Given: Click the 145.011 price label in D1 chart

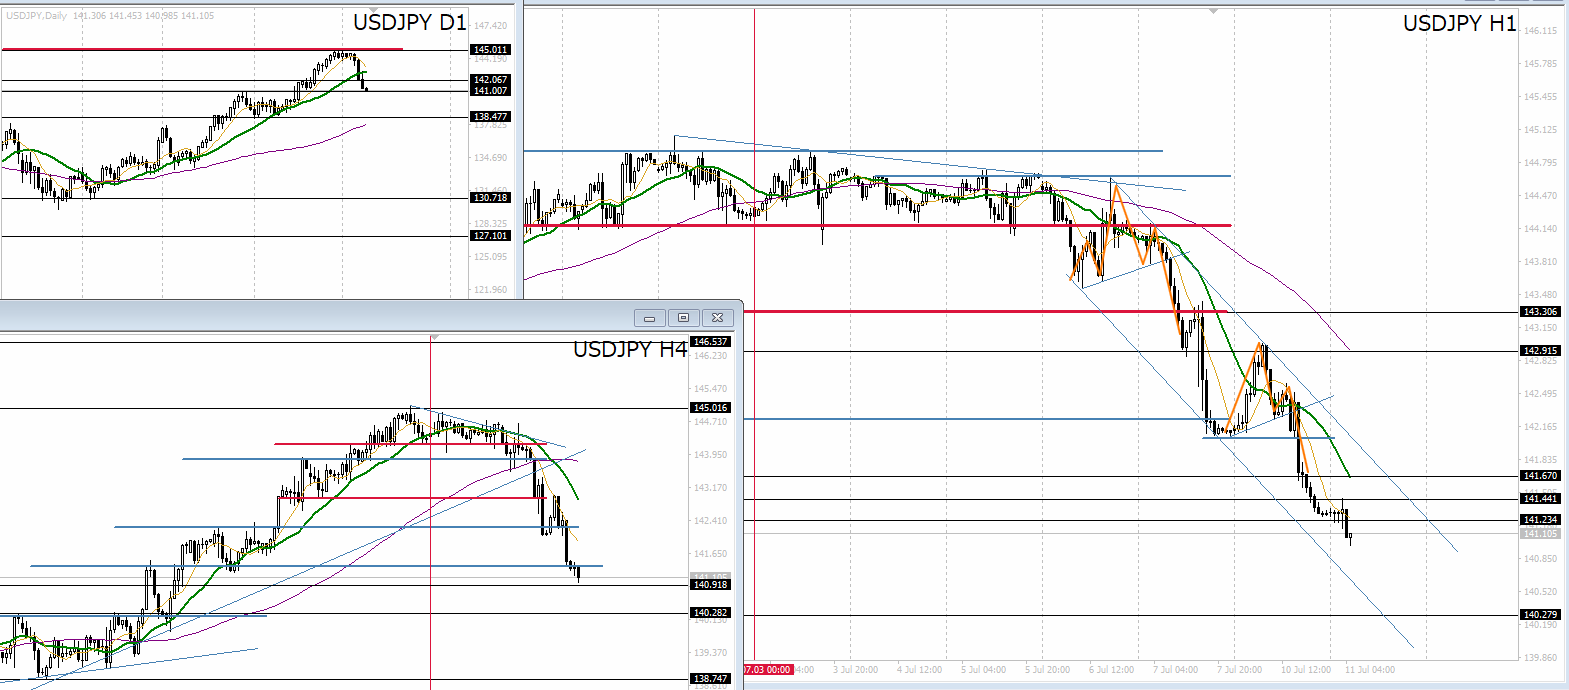Looking at the screenshot, I should [490, 49].
